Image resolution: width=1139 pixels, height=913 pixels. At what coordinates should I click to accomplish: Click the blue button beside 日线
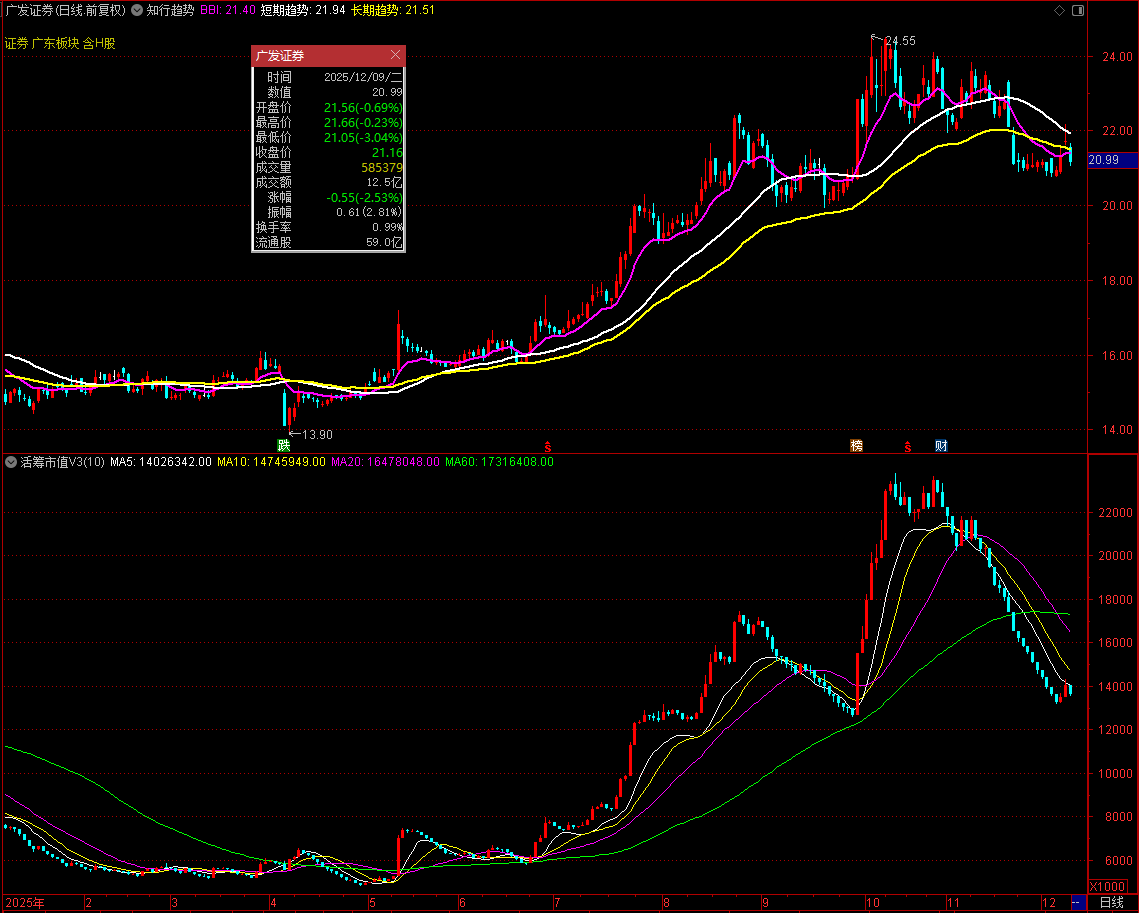click(x=1076, y=903)
